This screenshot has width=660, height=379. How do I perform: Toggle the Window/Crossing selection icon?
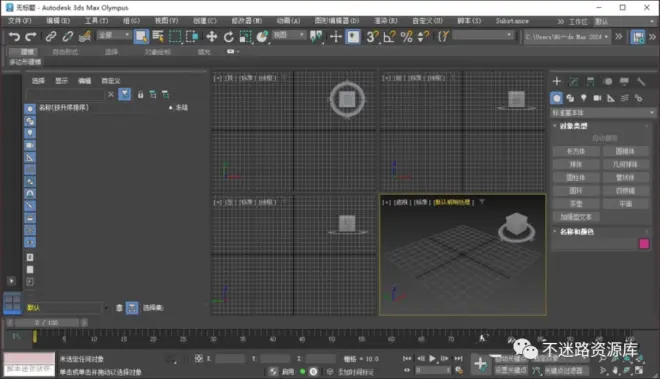coord(192,37)
